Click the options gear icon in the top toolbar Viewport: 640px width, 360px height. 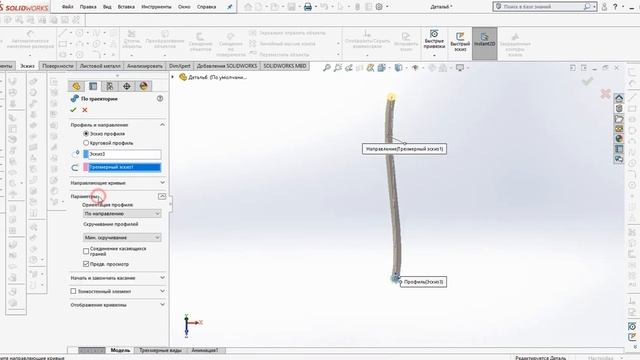[x=379, y=7]
